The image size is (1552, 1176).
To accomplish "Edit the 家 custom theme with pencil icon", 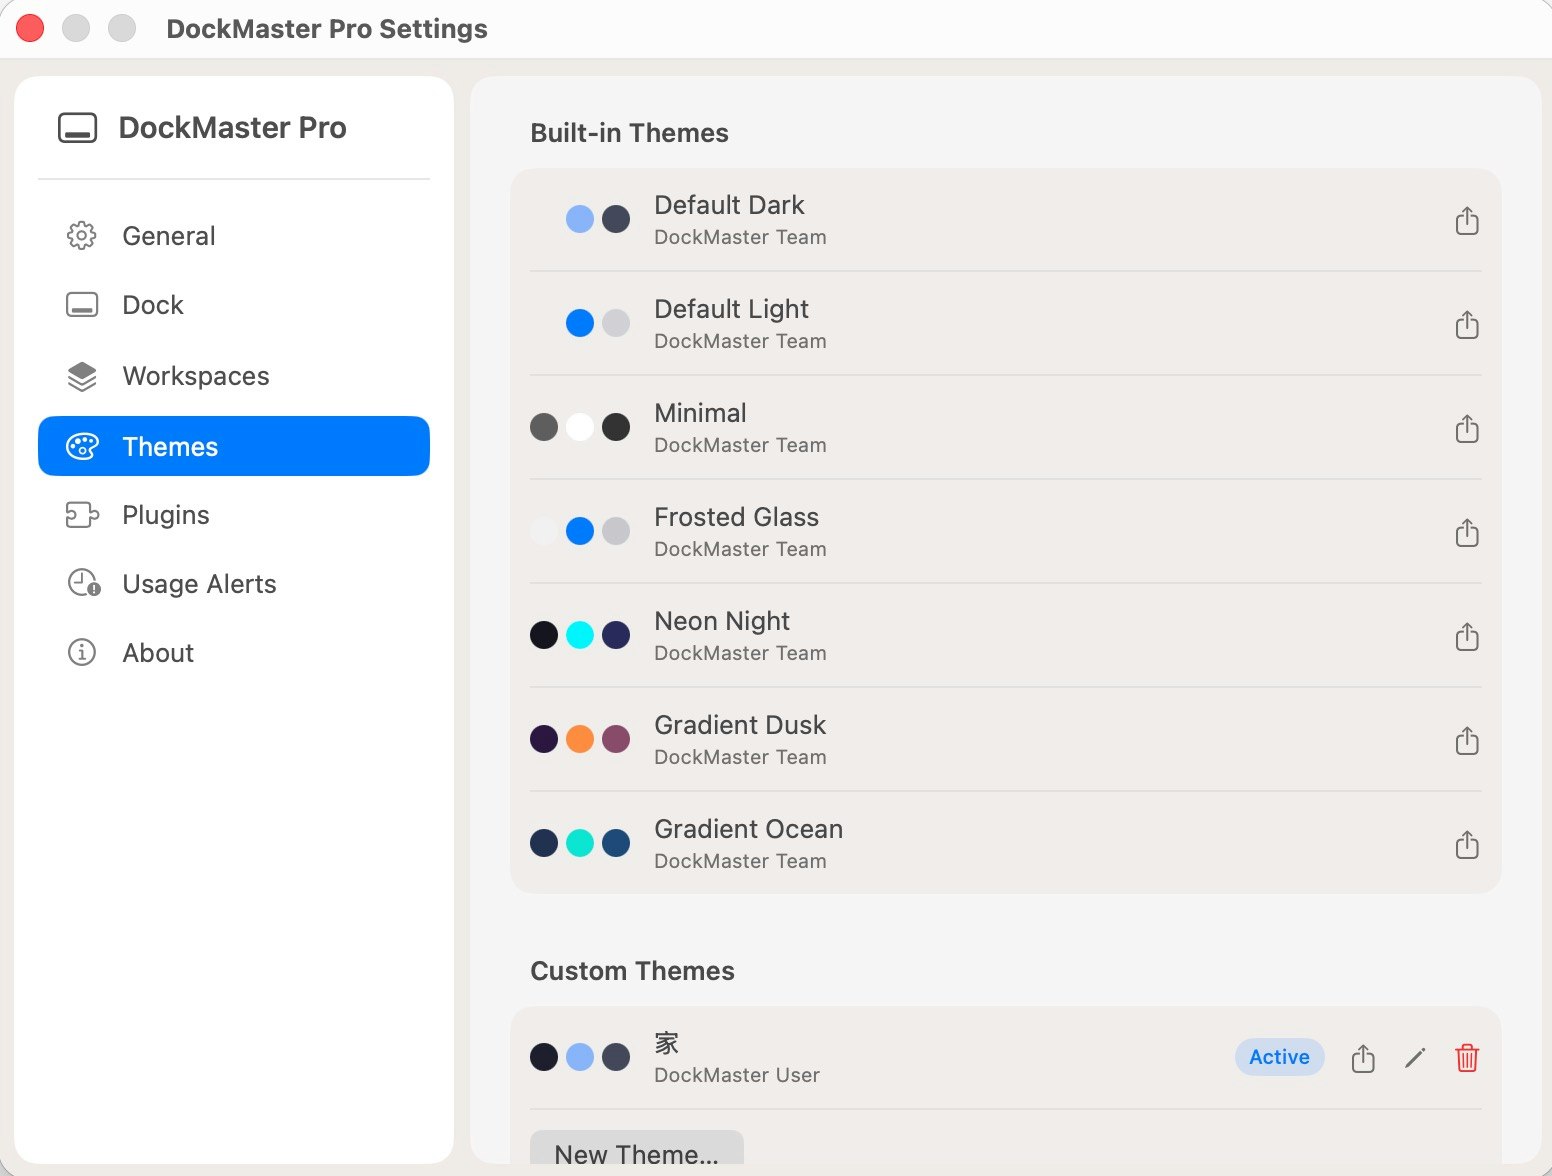I will pos(1415,1057).
